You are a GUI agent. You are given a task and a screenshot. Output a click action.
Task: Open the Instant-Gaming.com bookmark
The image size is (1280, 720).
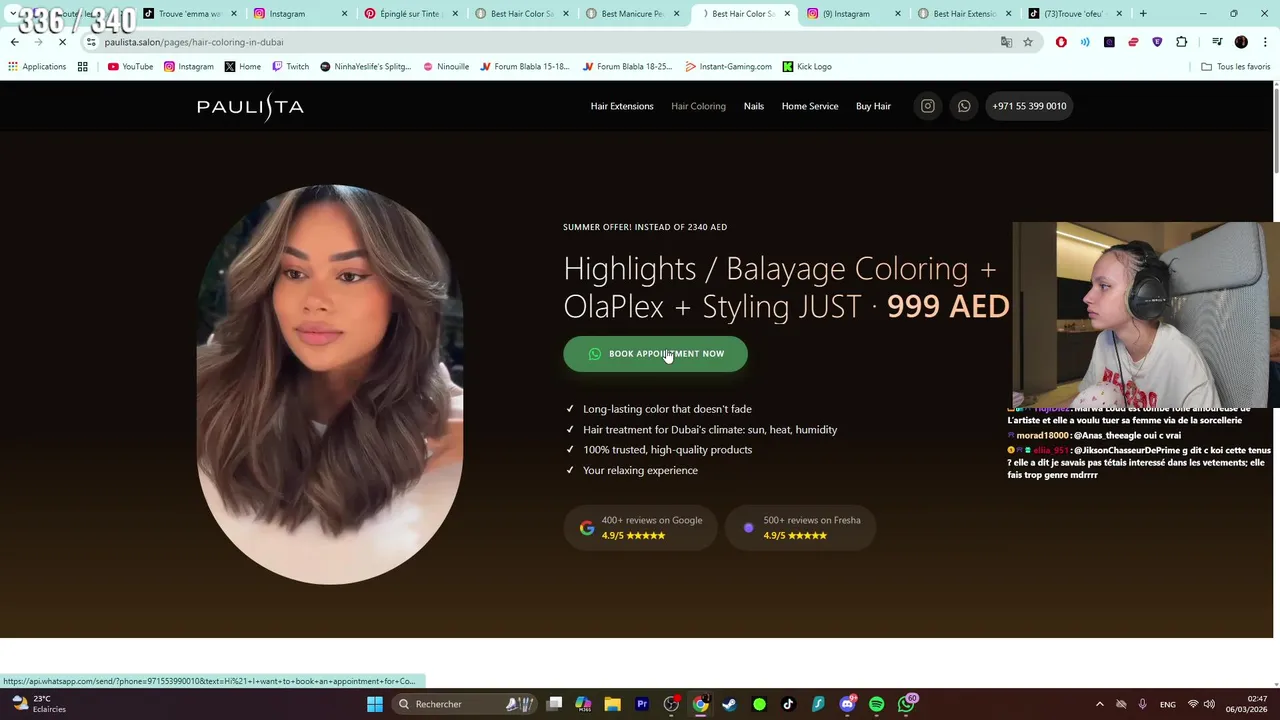click(729, 67)
